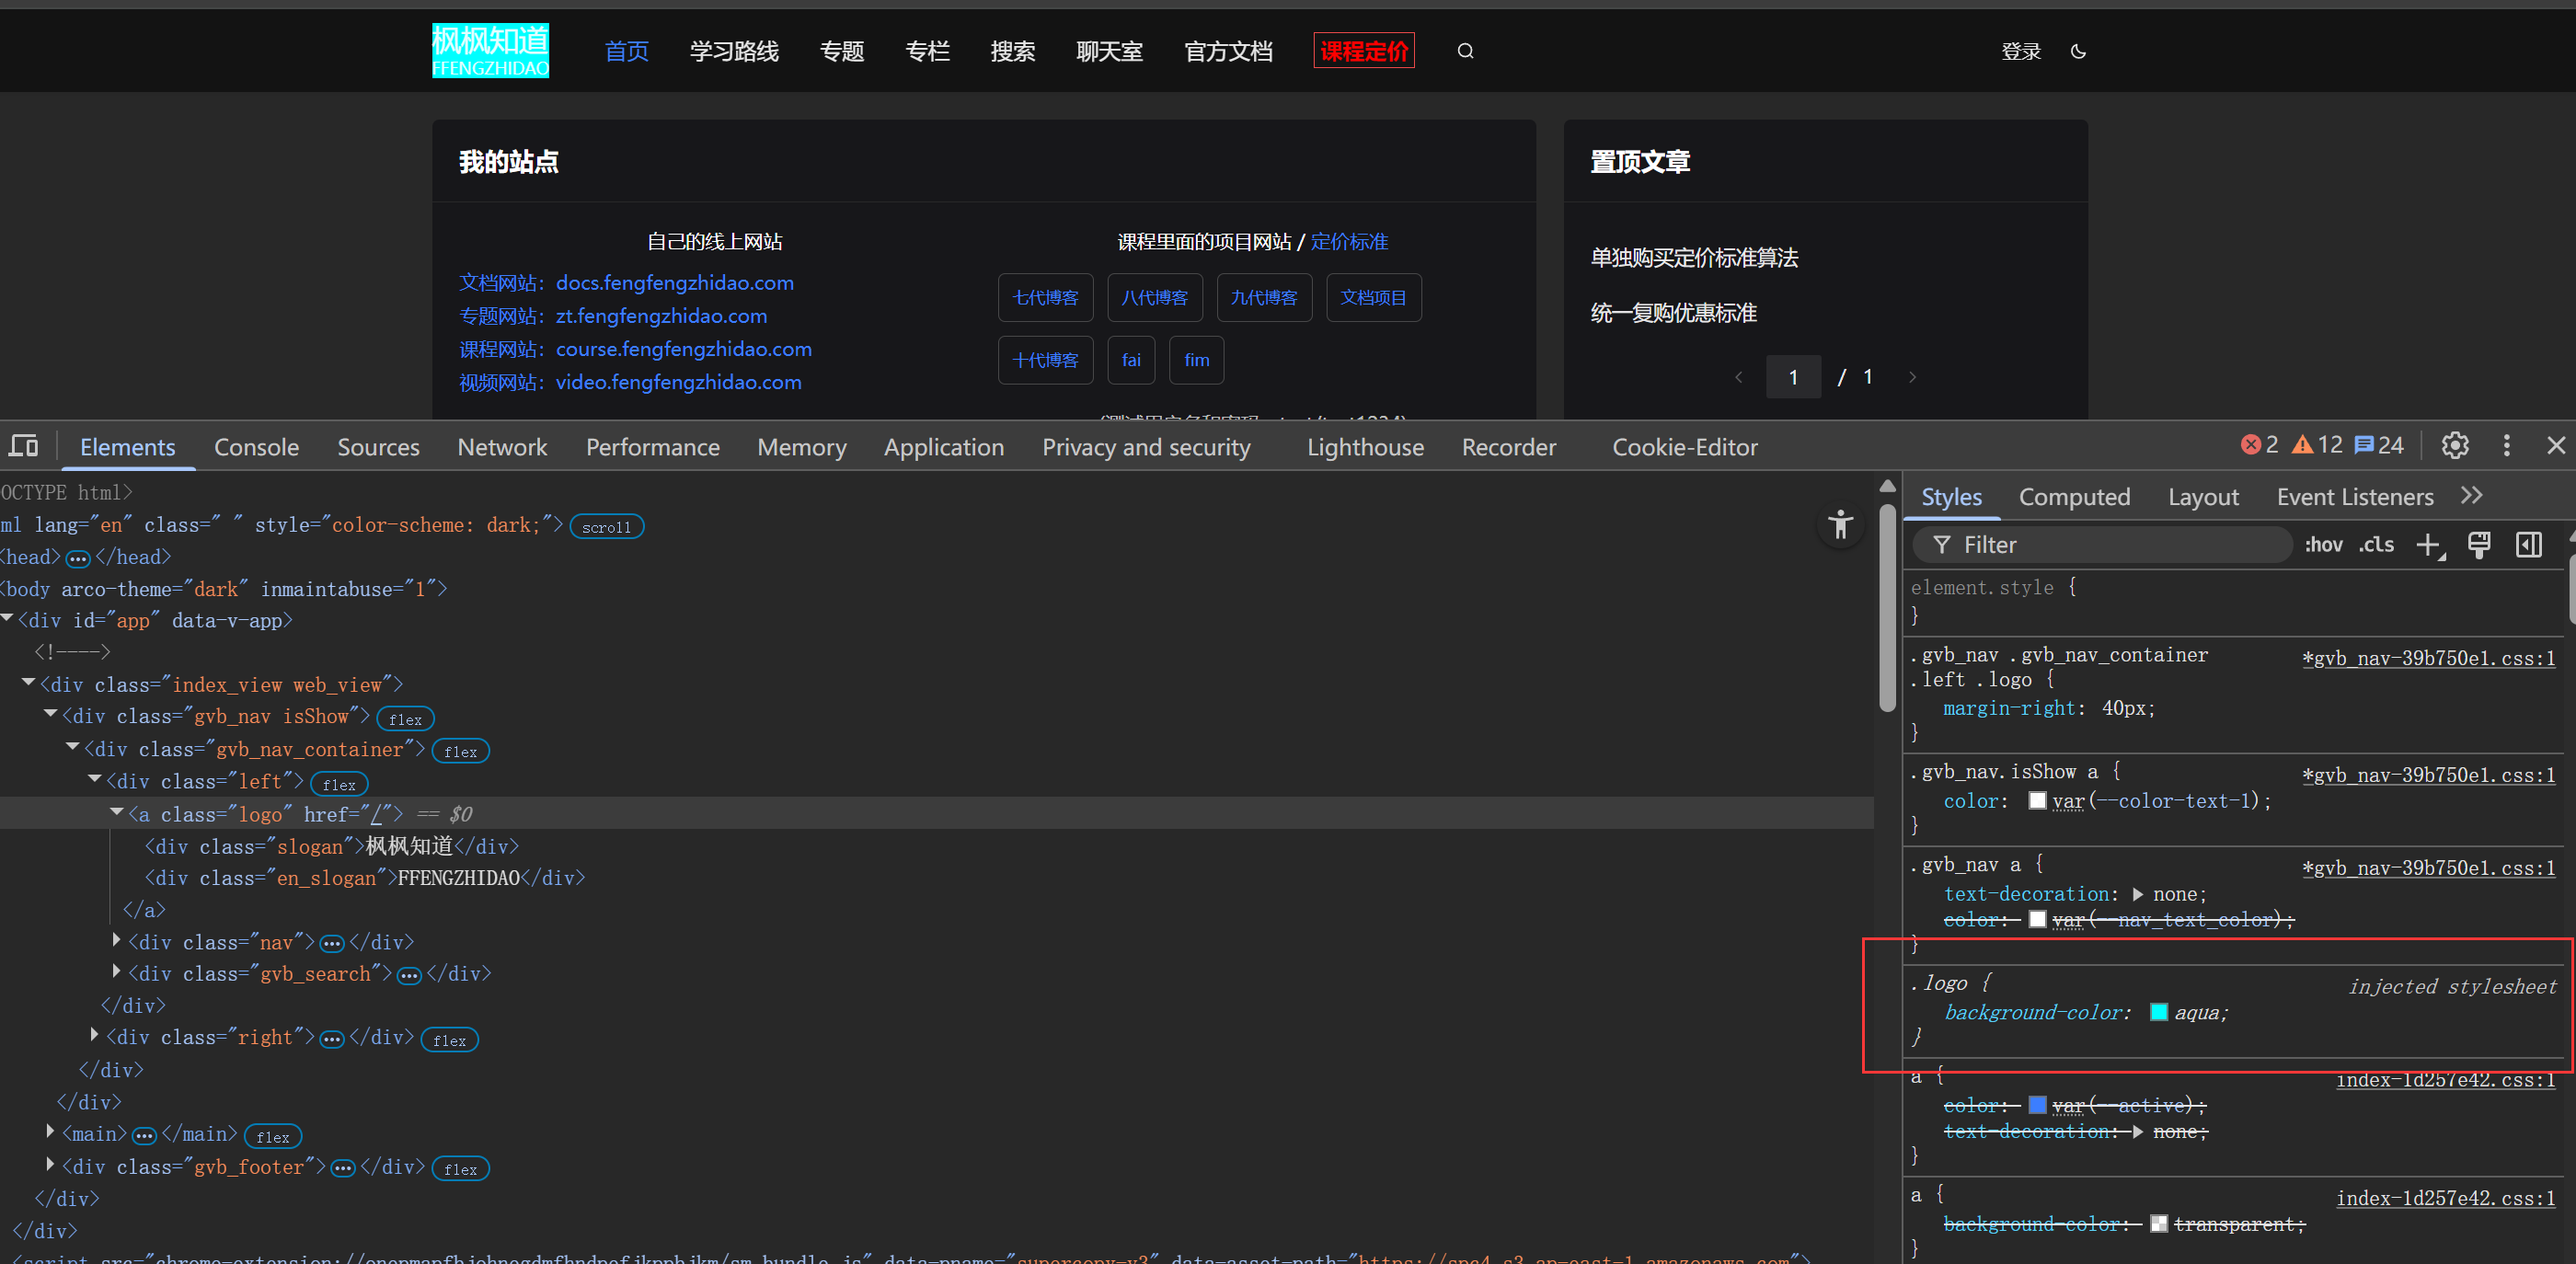Click the rendering emulations paintbrush icon
Viewport: 2576px width, 1264px height.
[2479, 545]
